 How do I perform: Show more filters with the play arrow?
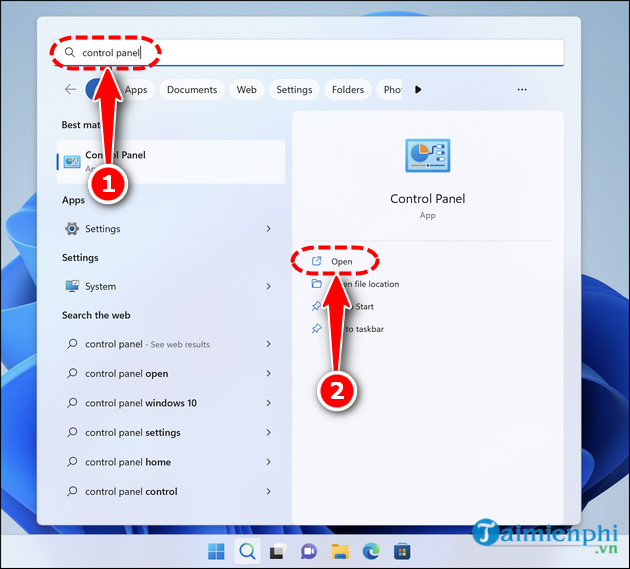(418, 89)
